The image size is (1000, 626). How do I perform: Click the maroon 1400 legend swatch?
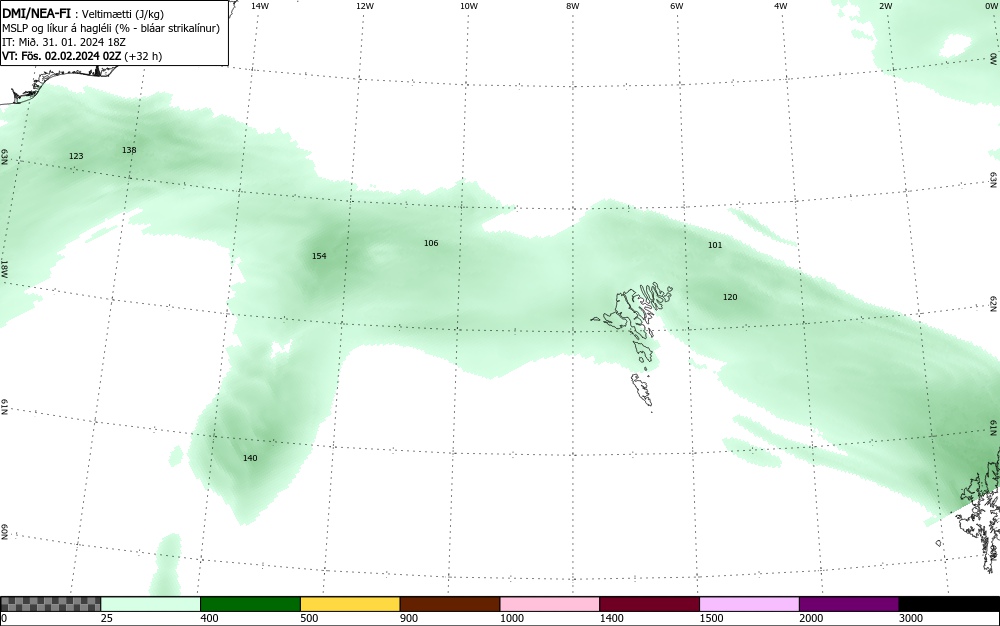coord(649,604)
